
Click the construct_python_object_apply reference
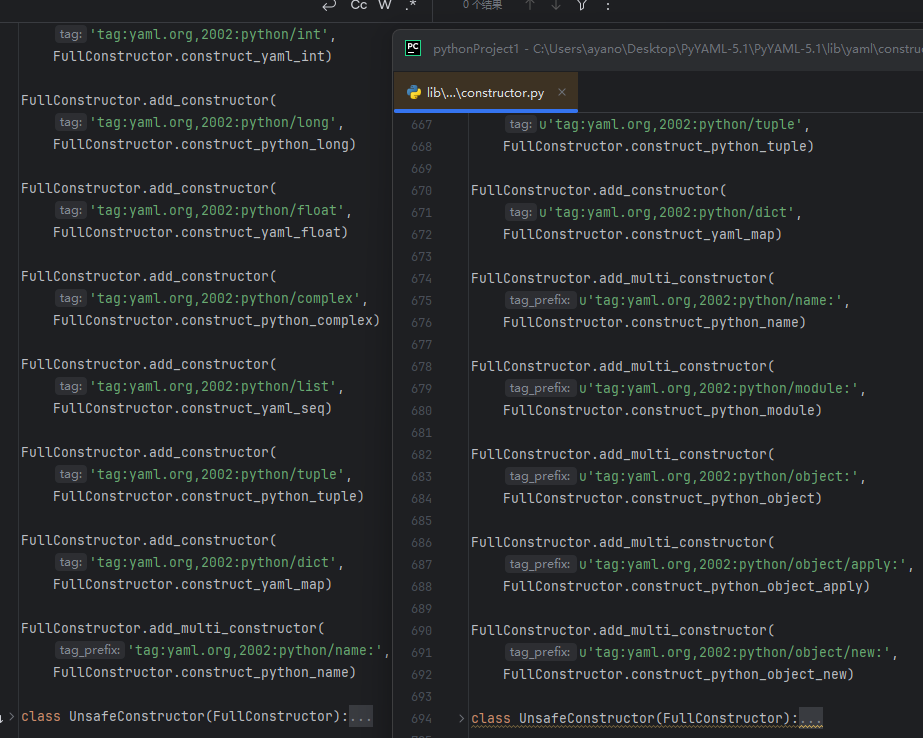click(x=745, y=586)
